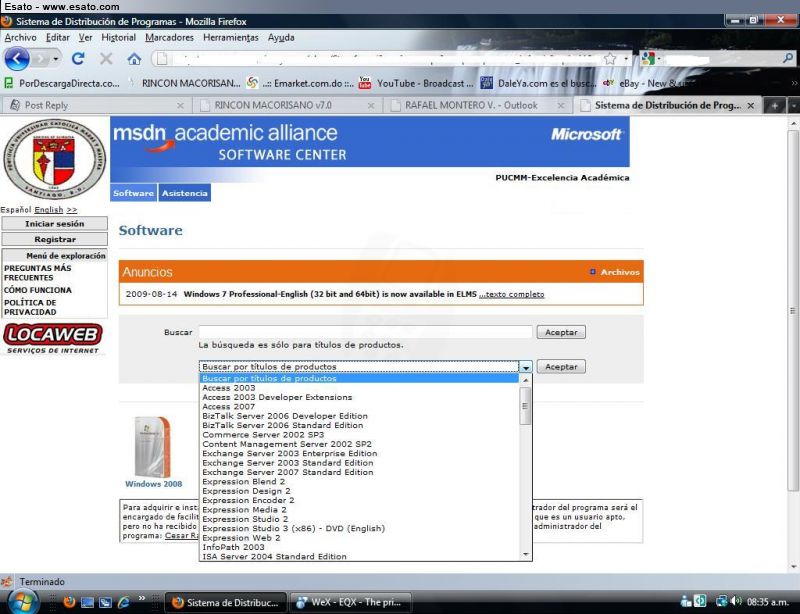The image size is (800, 614).
Task: Open the DaleYa.com bookmark
Action: tap(539, 83)
